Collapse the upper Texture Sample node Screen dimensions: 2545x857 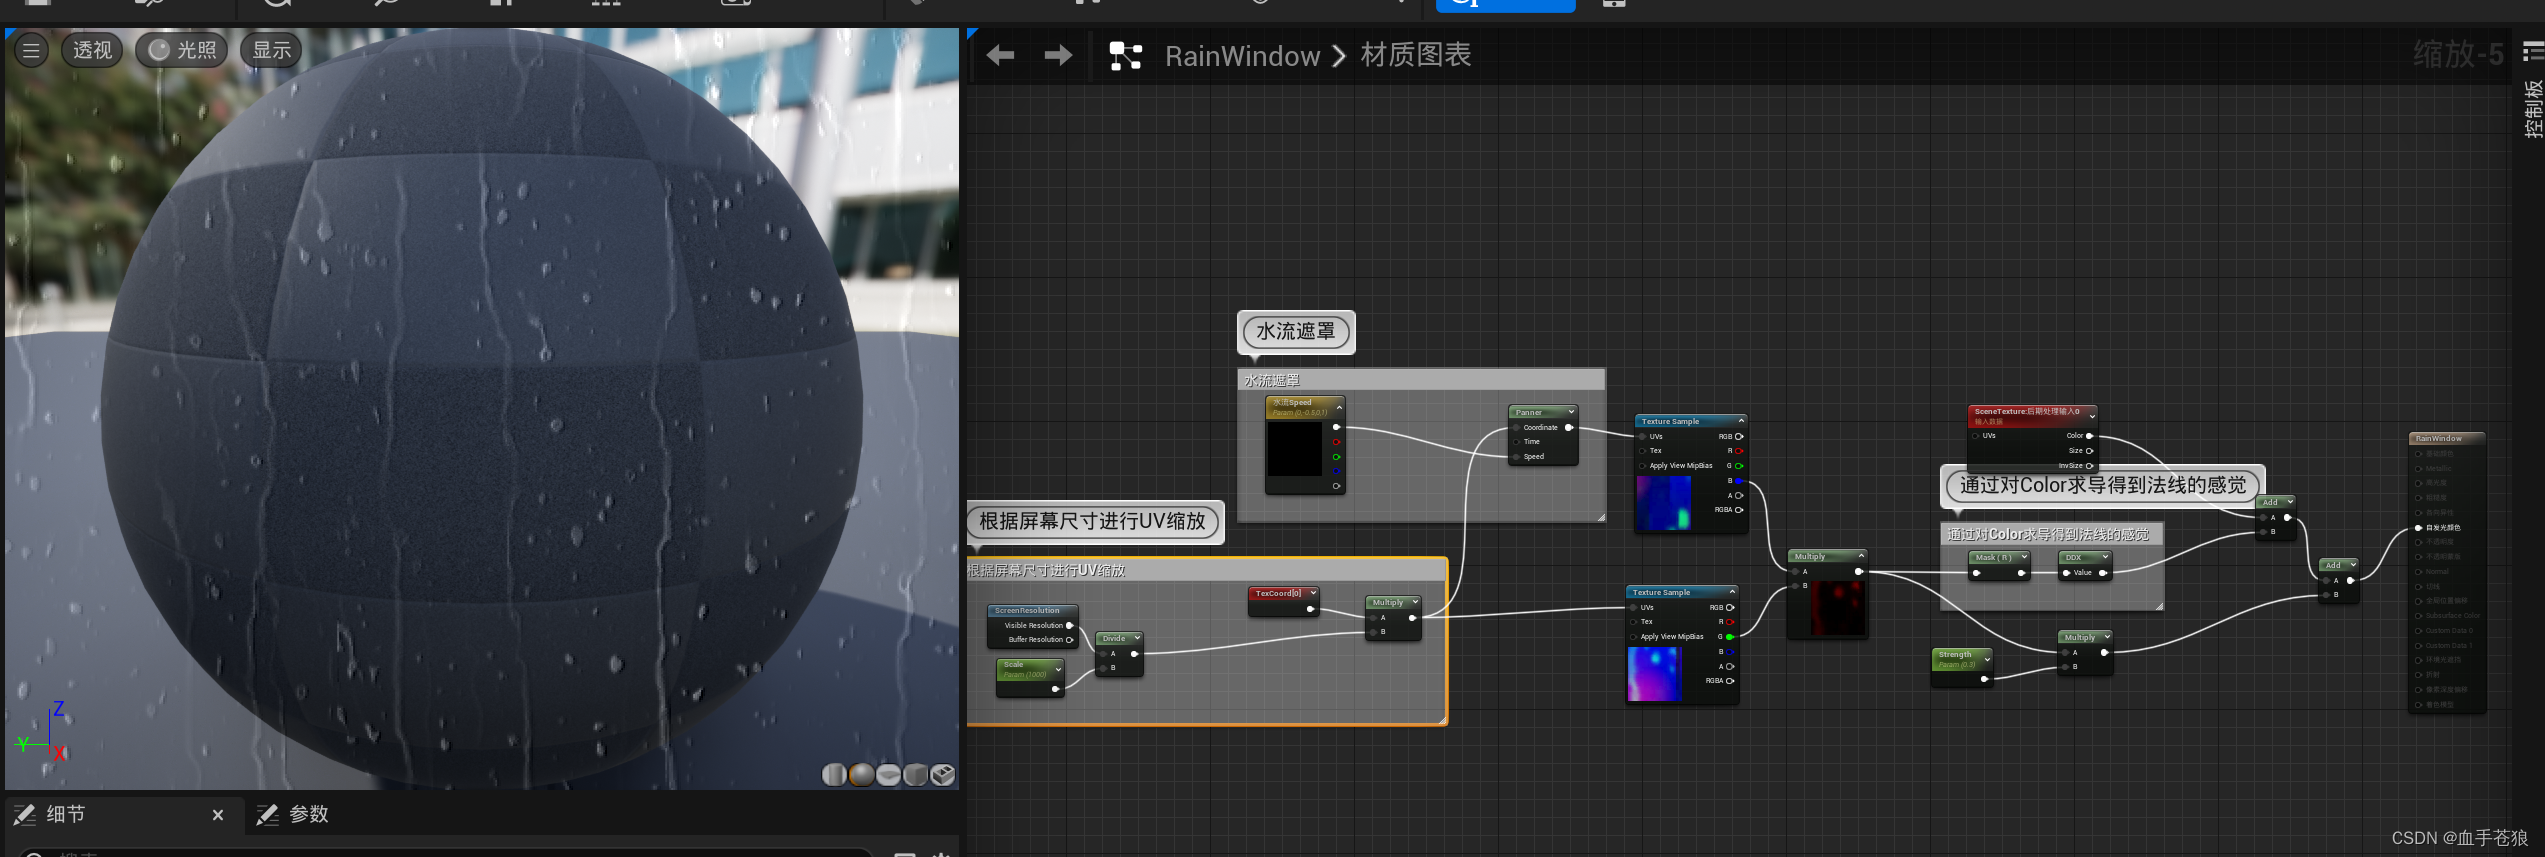(x=1741, y=421)
